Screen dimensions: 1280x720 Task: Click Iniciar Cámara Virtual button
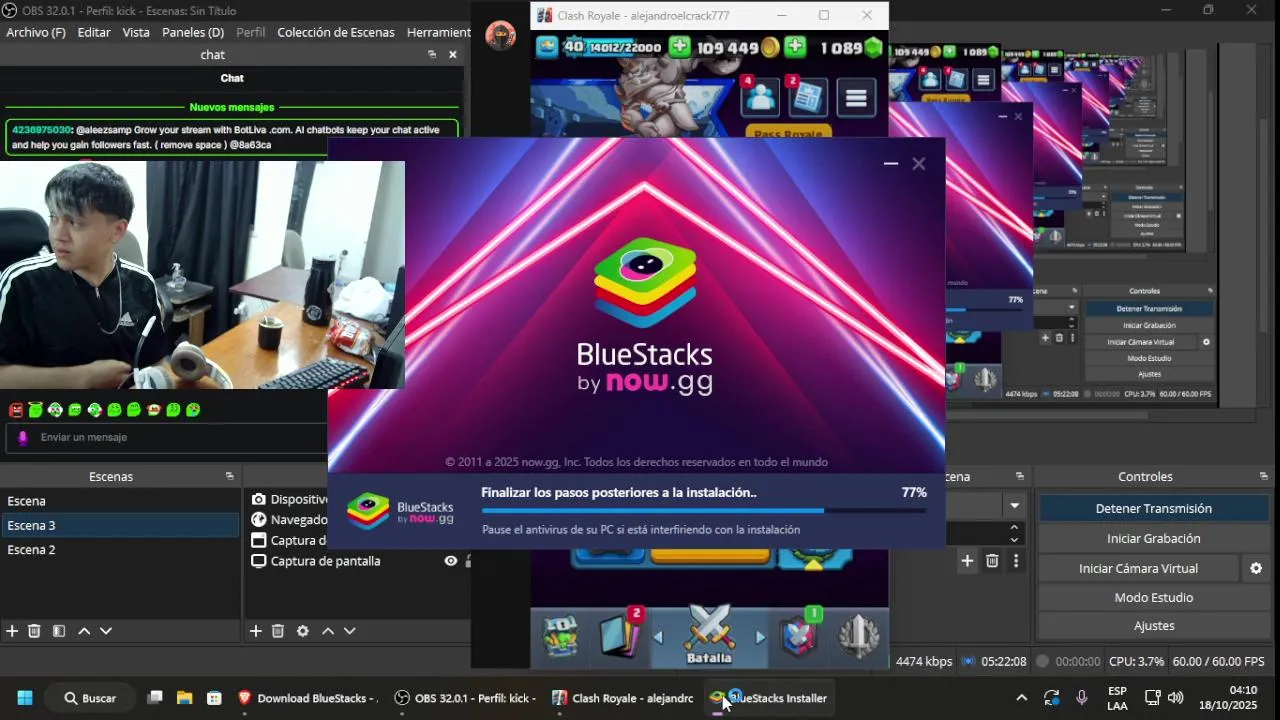pyautogui.click(x=1138, y=568)
